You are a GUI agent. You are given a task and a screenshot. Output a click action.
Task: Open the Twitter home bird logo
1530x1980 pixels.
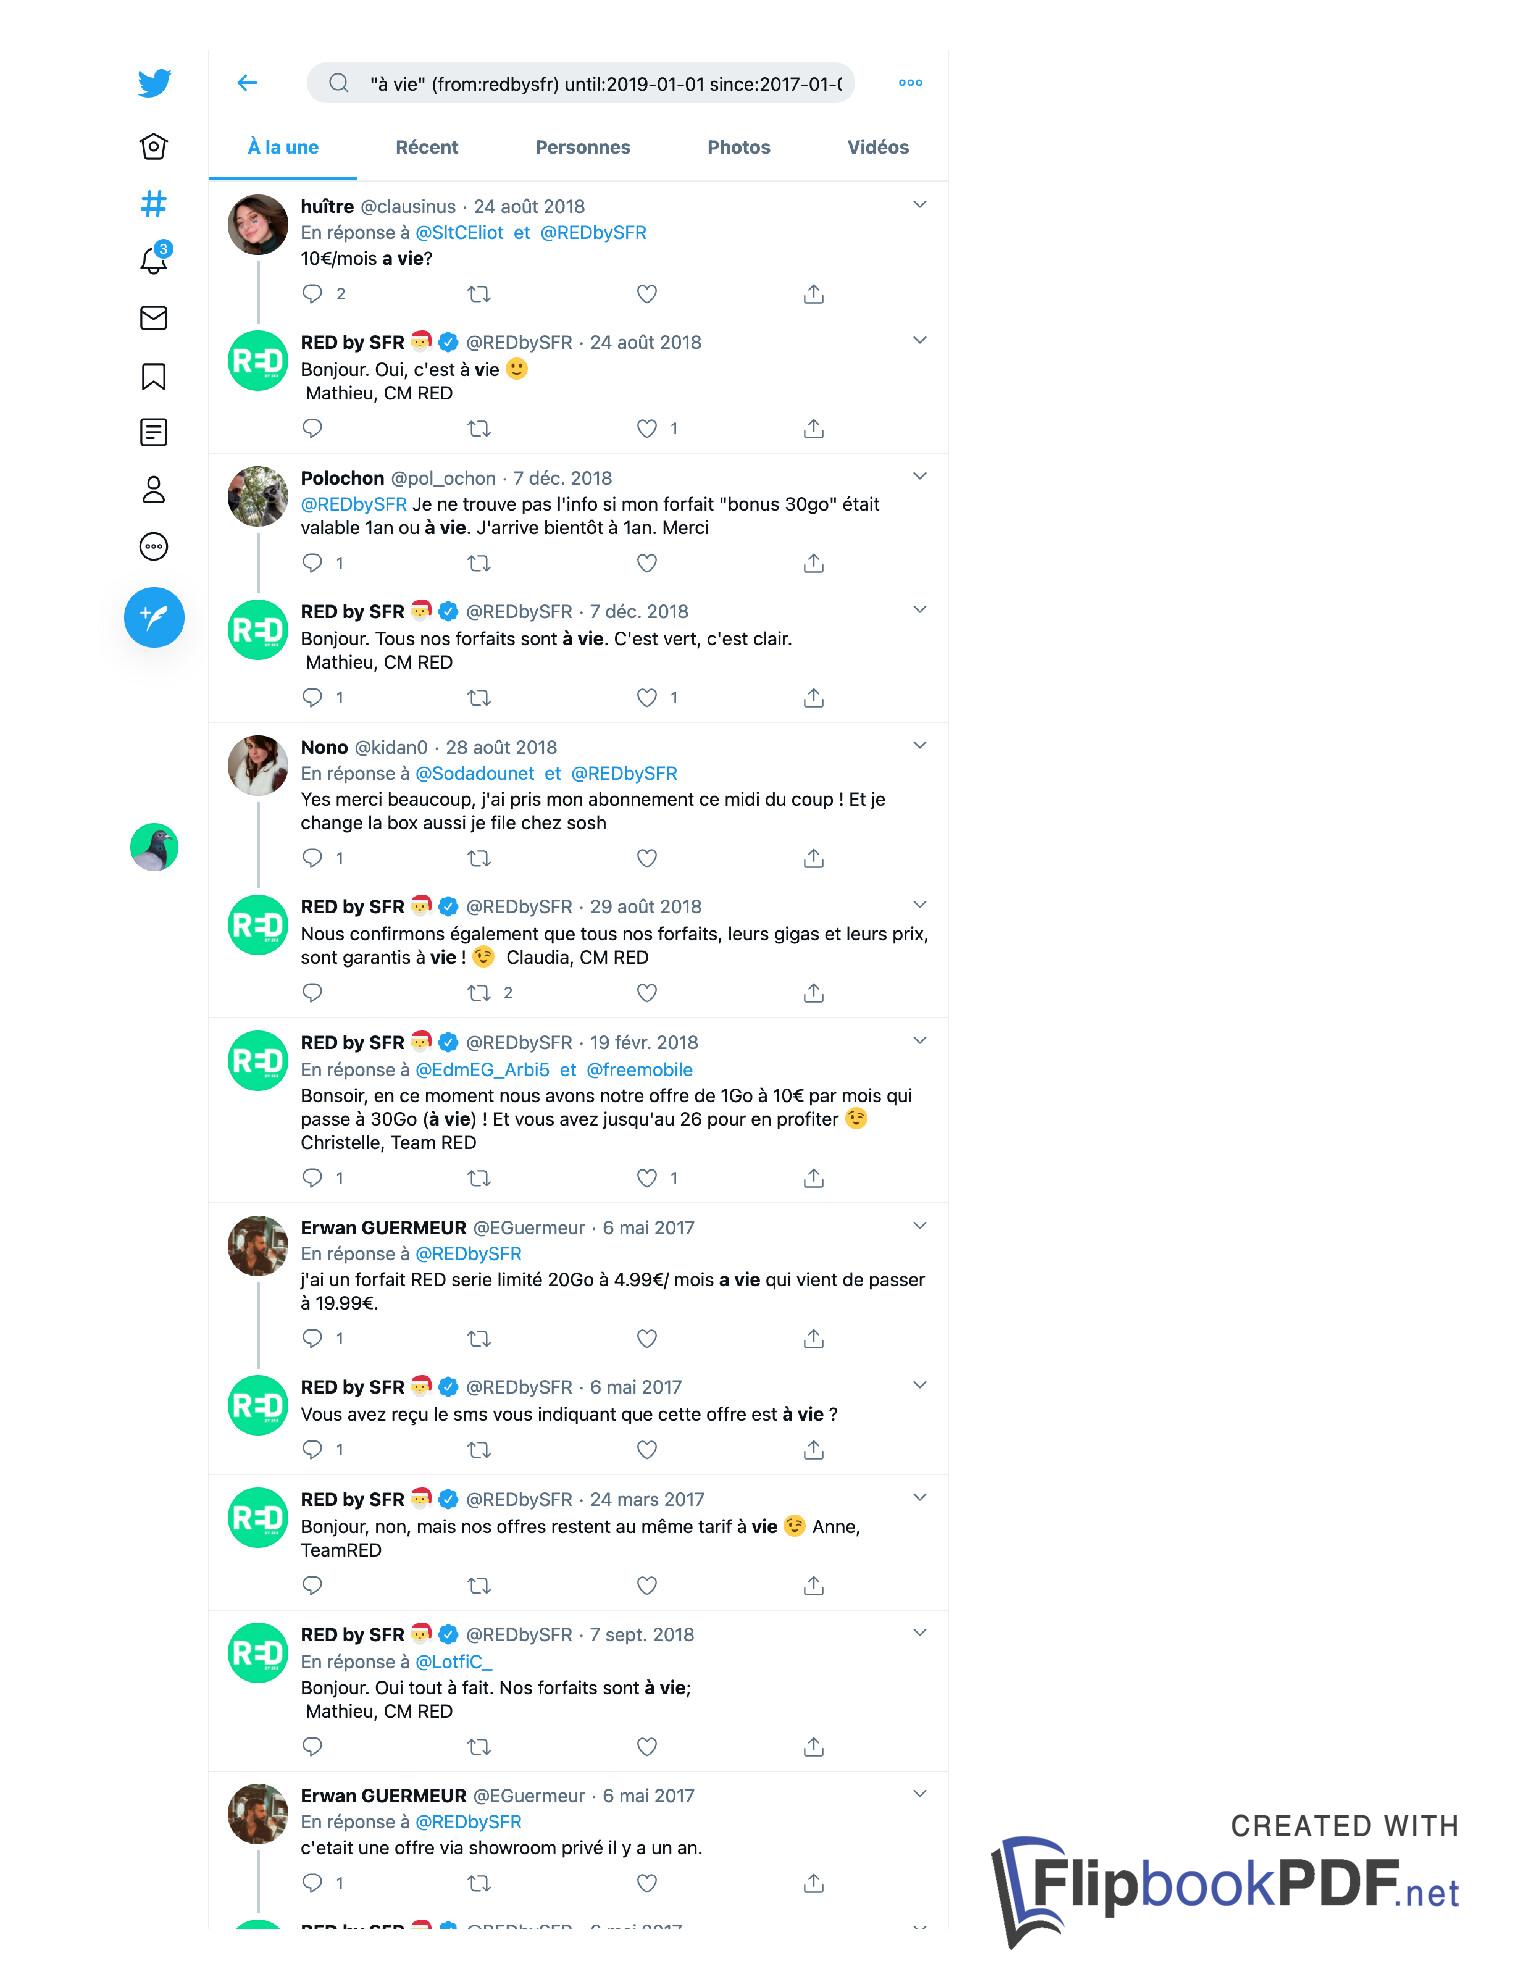(154, 83)
